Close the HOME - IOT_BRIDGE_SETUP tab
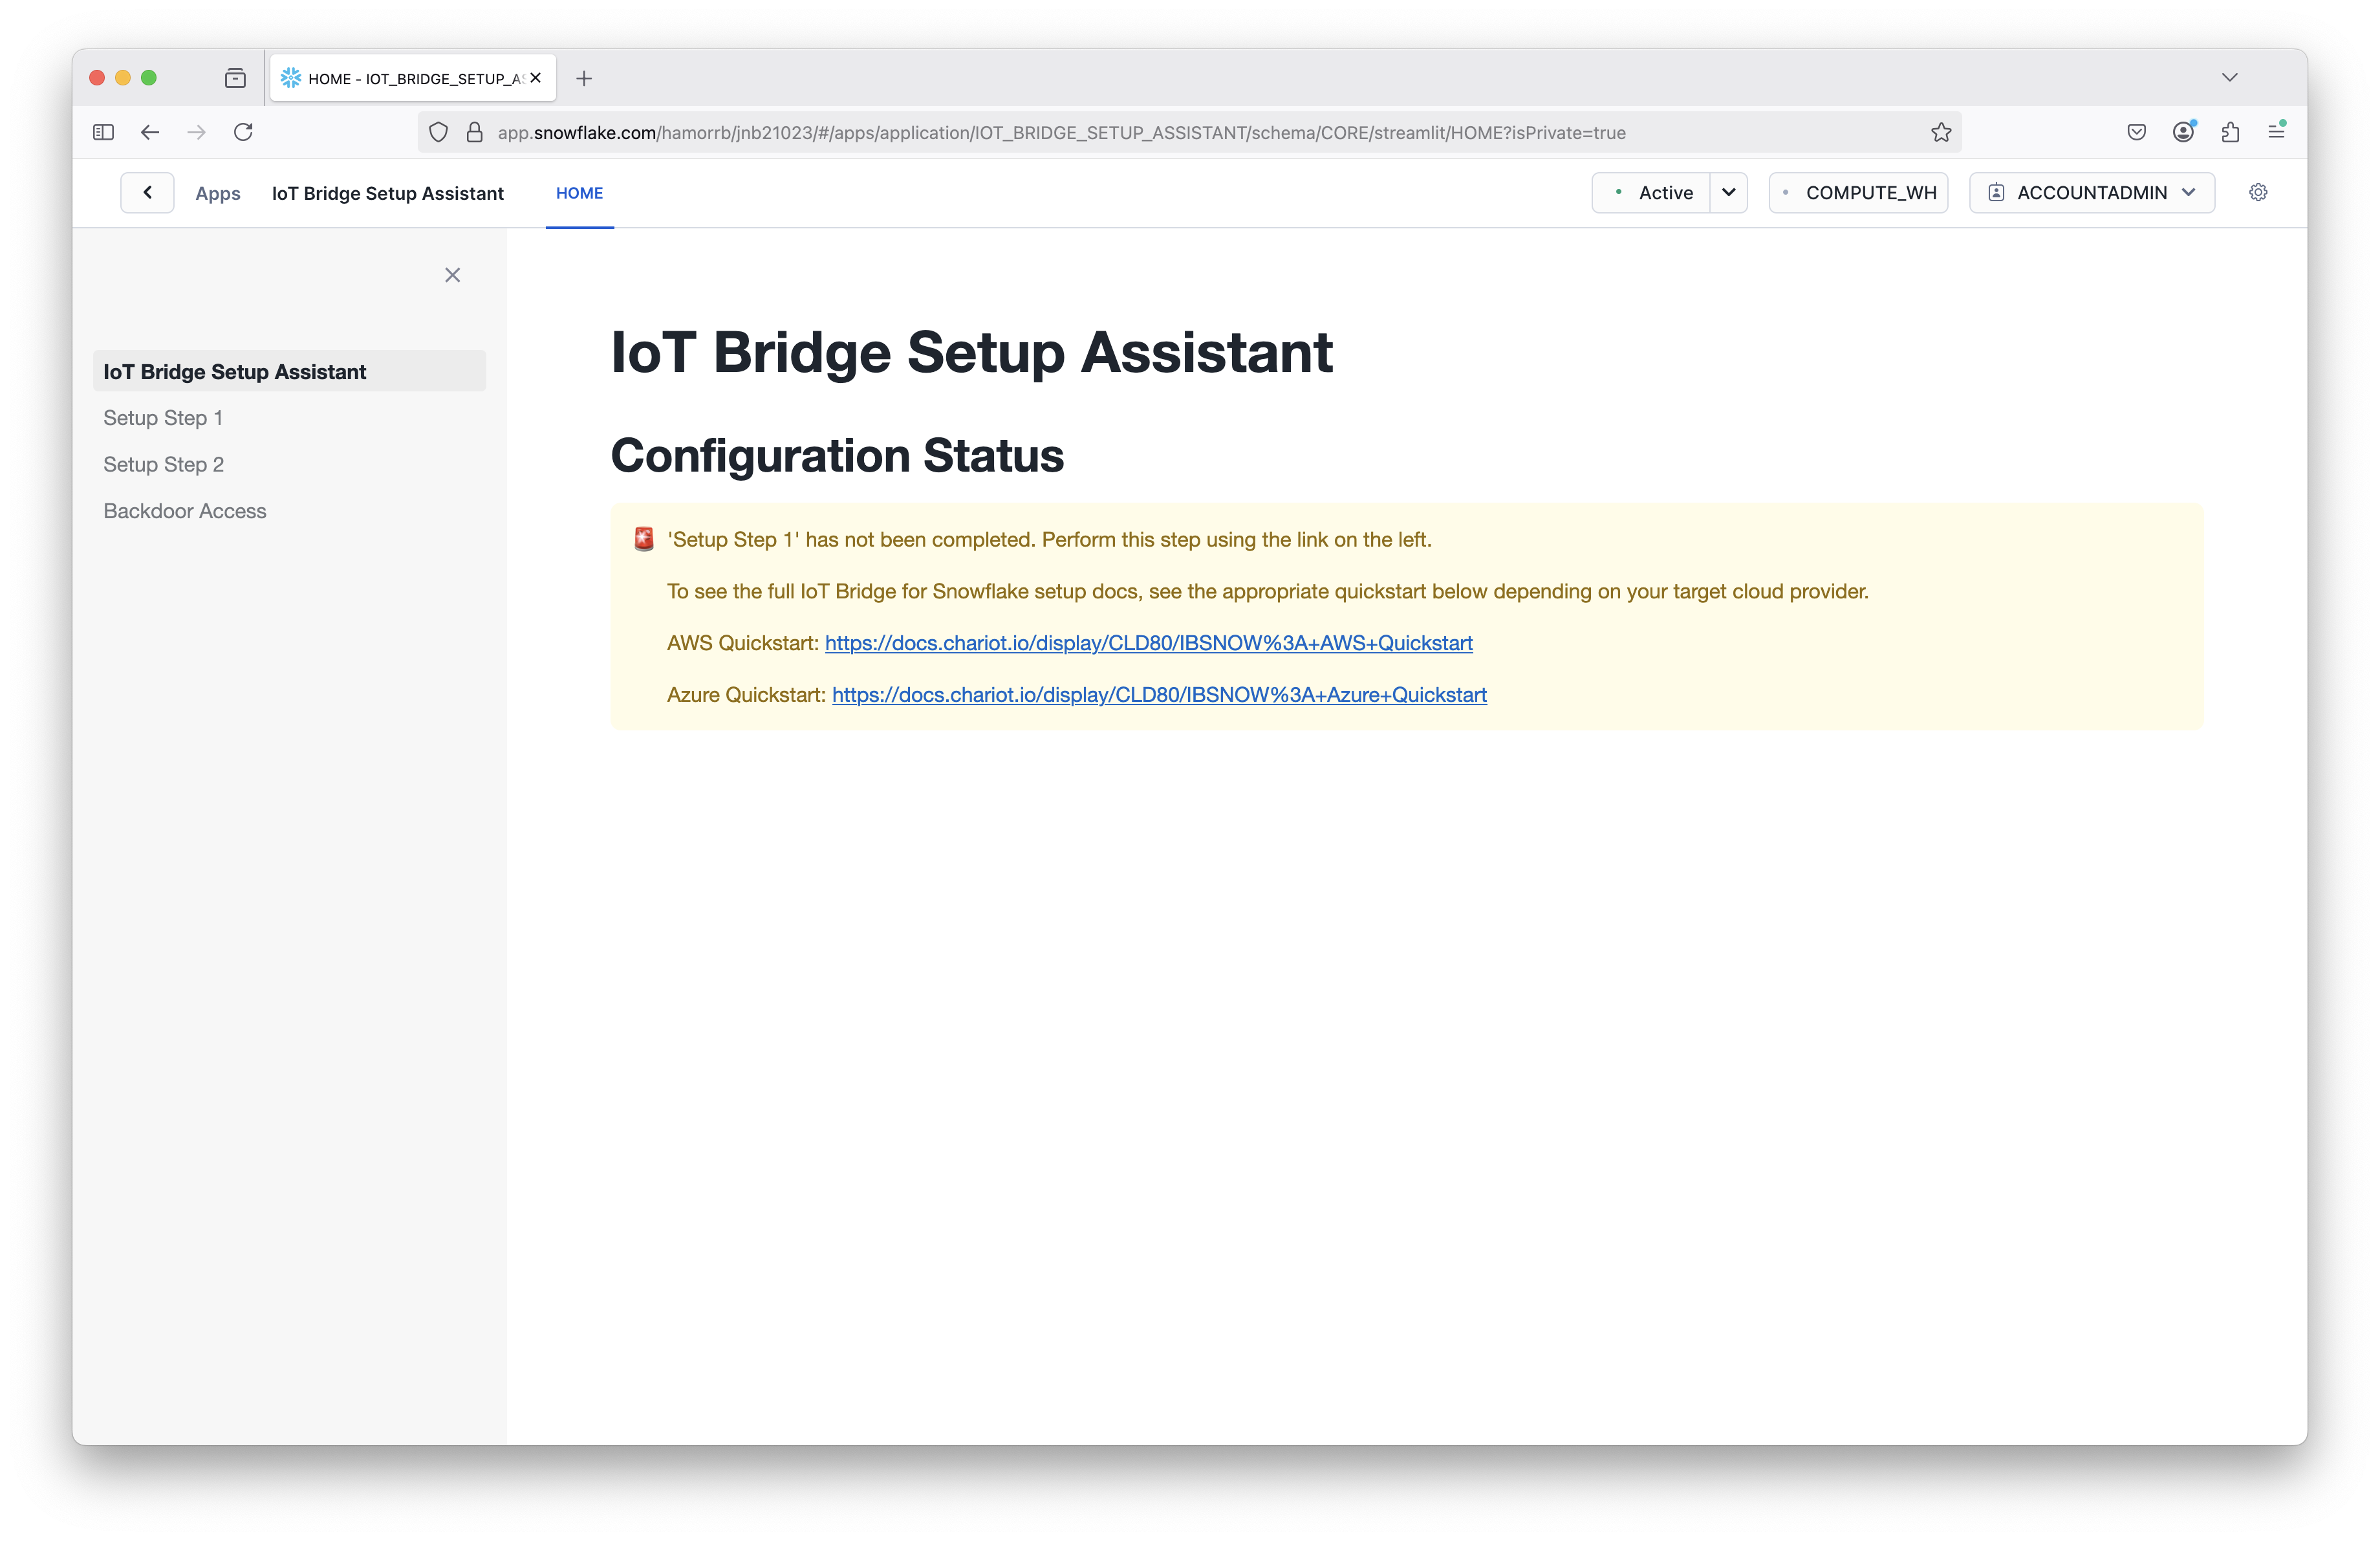 click(x=536, y=78)
